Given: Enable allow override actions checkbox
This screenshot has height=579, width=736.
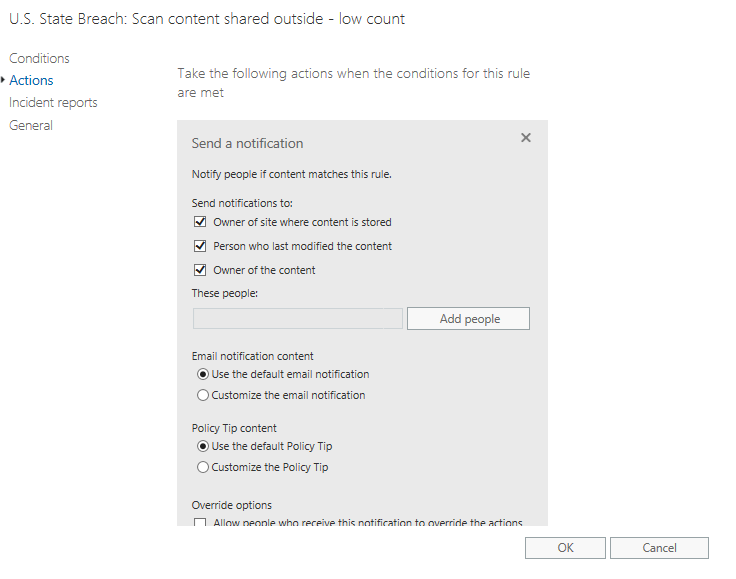Looking at the screenshot, I should coord(201,523).
